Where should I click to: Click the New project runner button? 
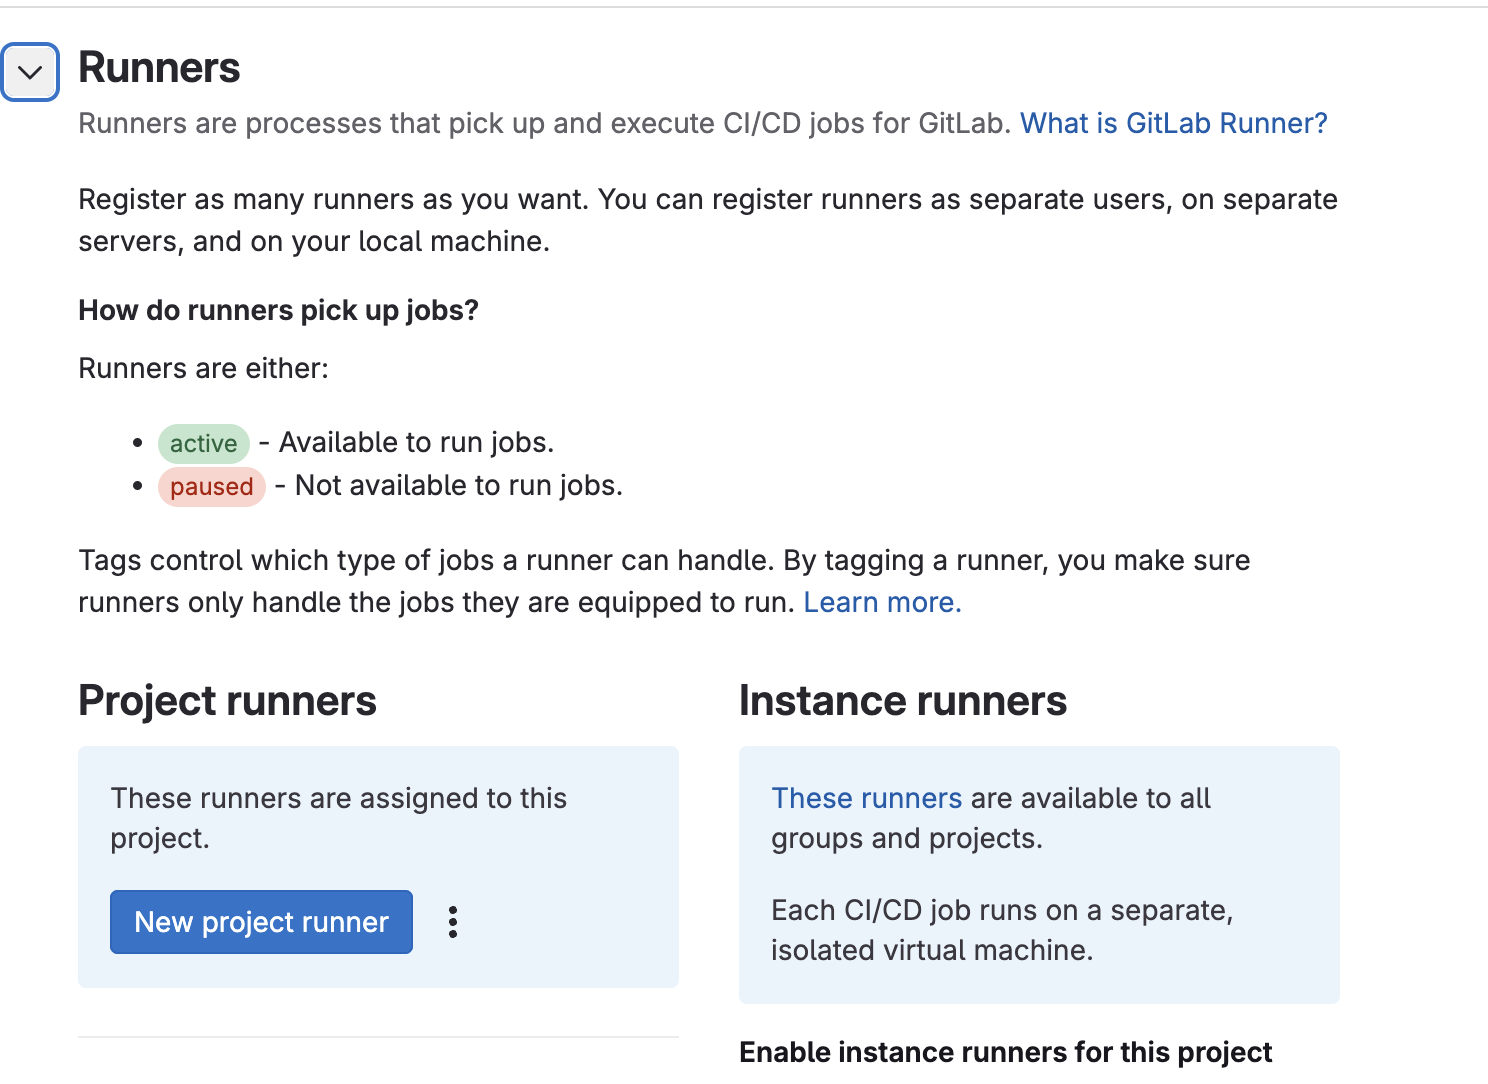(x=261, y=922)
